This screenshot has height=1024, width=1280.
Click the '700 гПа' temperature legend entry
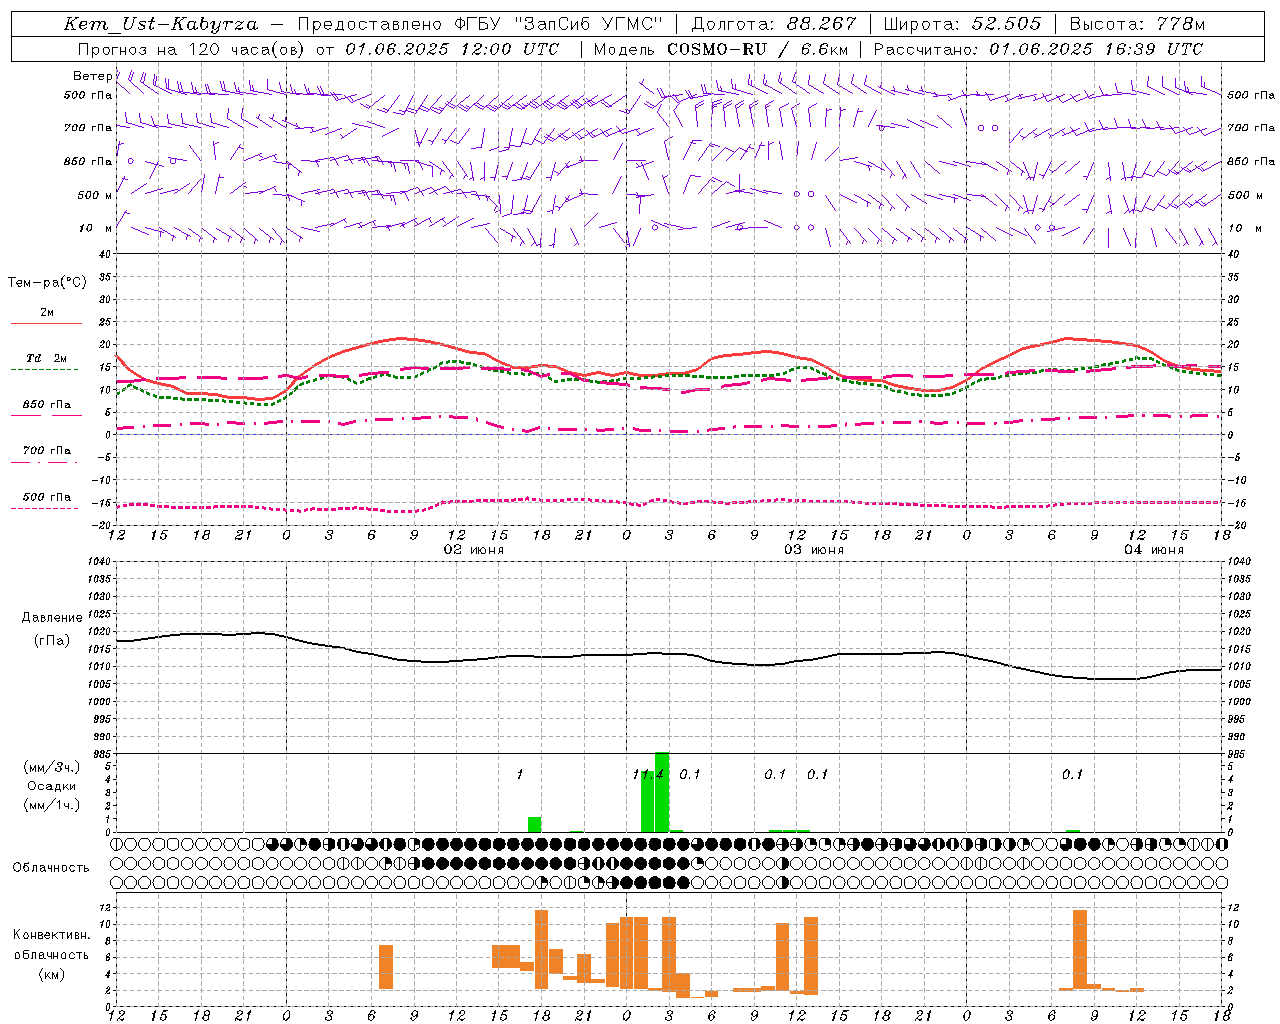coord(47,450)
